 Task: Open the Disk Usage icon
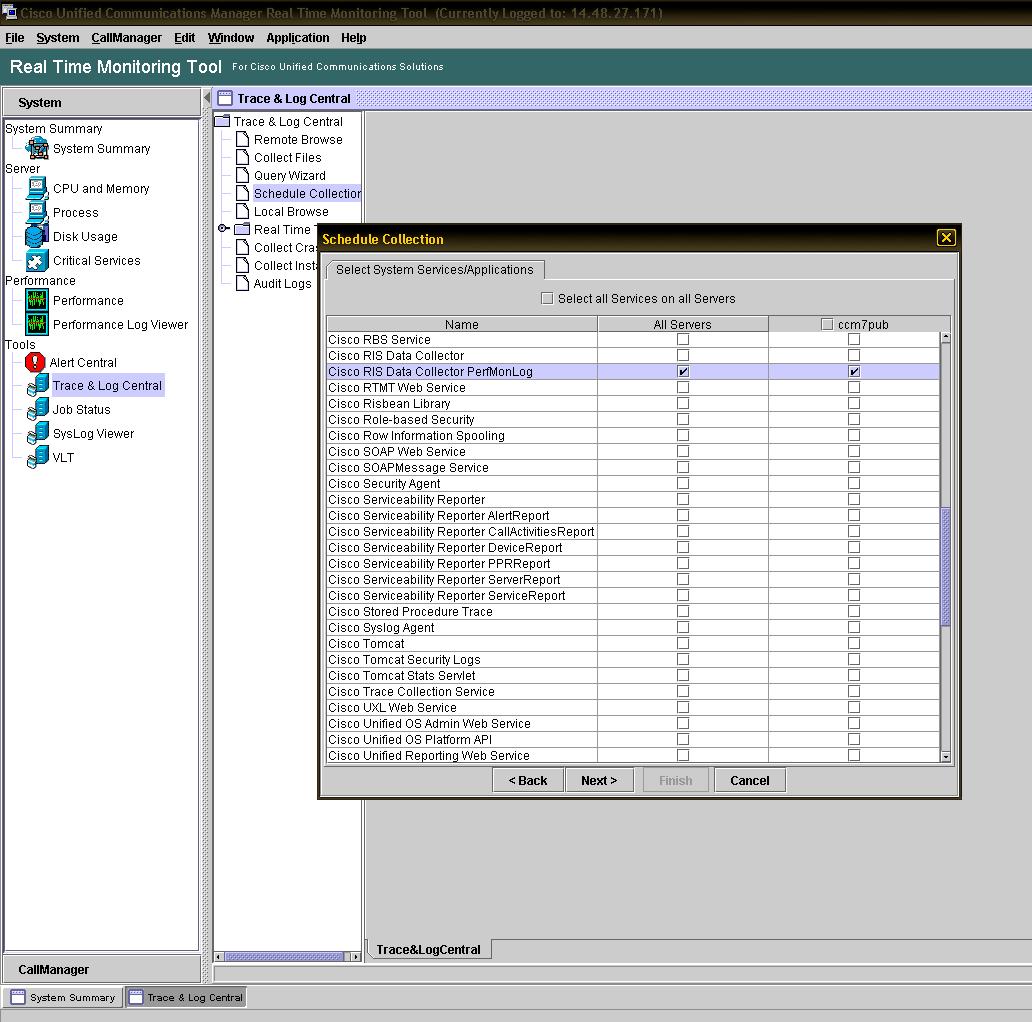(x=37, y=236)
